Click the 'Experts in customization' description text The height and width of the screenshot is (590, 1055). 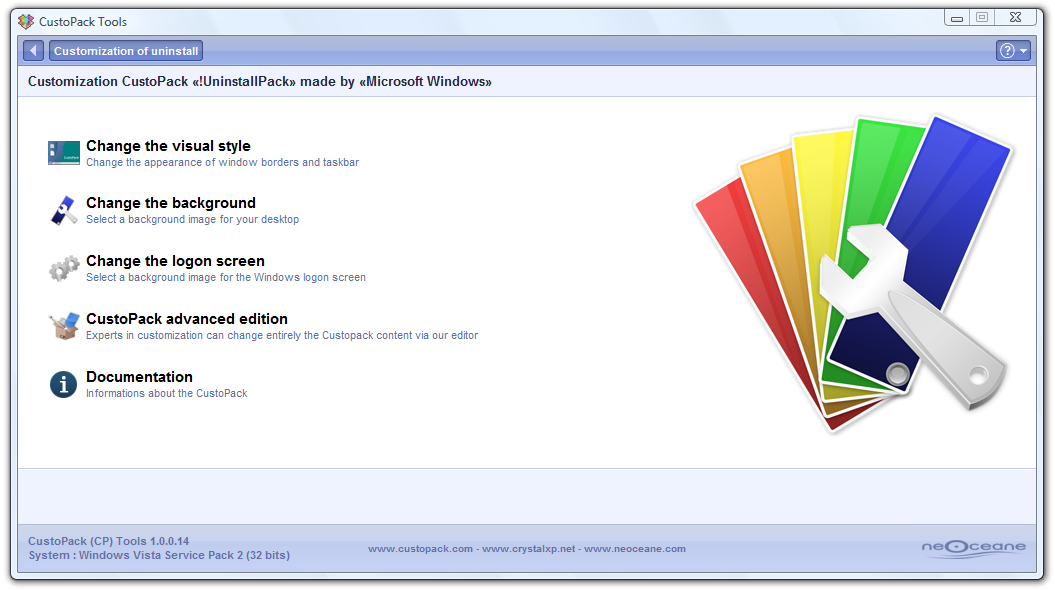point(282,335)
